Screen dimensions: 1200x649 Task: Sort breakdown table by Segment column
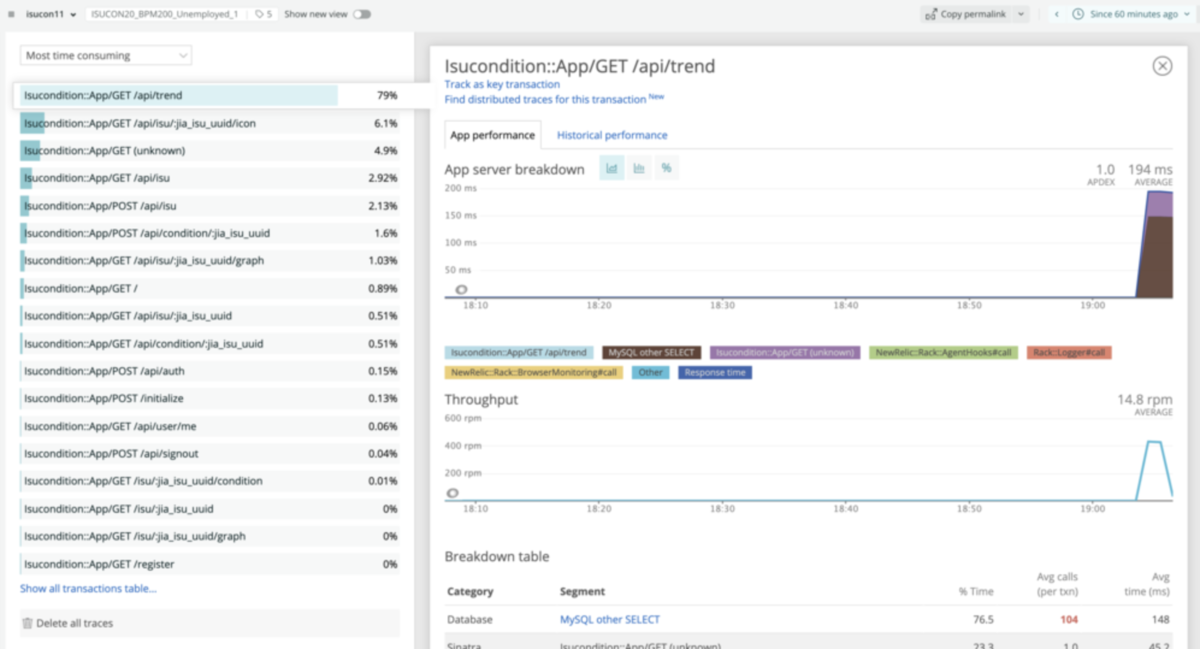click(582, 592)
